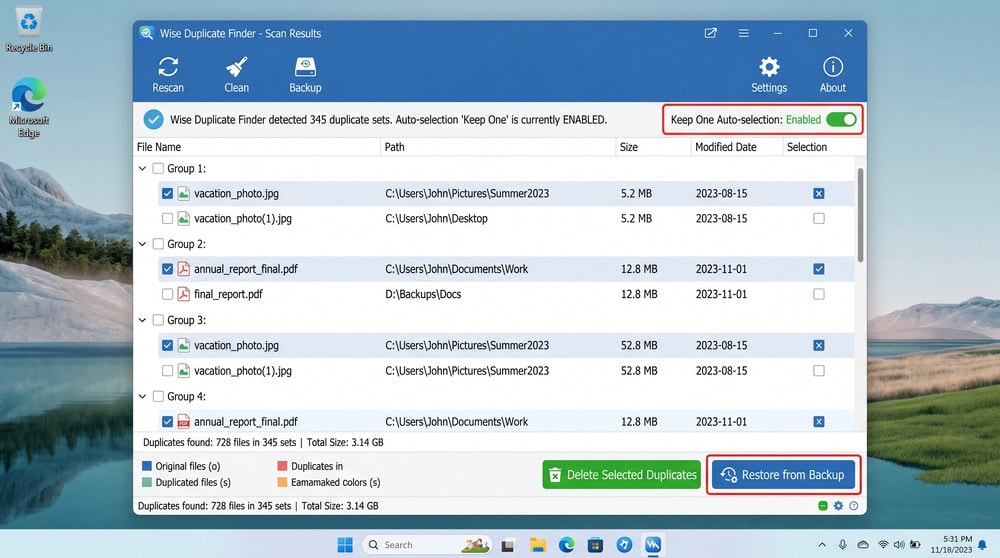This screenshot has height=558, width=1000.
Task: Open File Explorer from the taskbar
Action: click(538, 545)
